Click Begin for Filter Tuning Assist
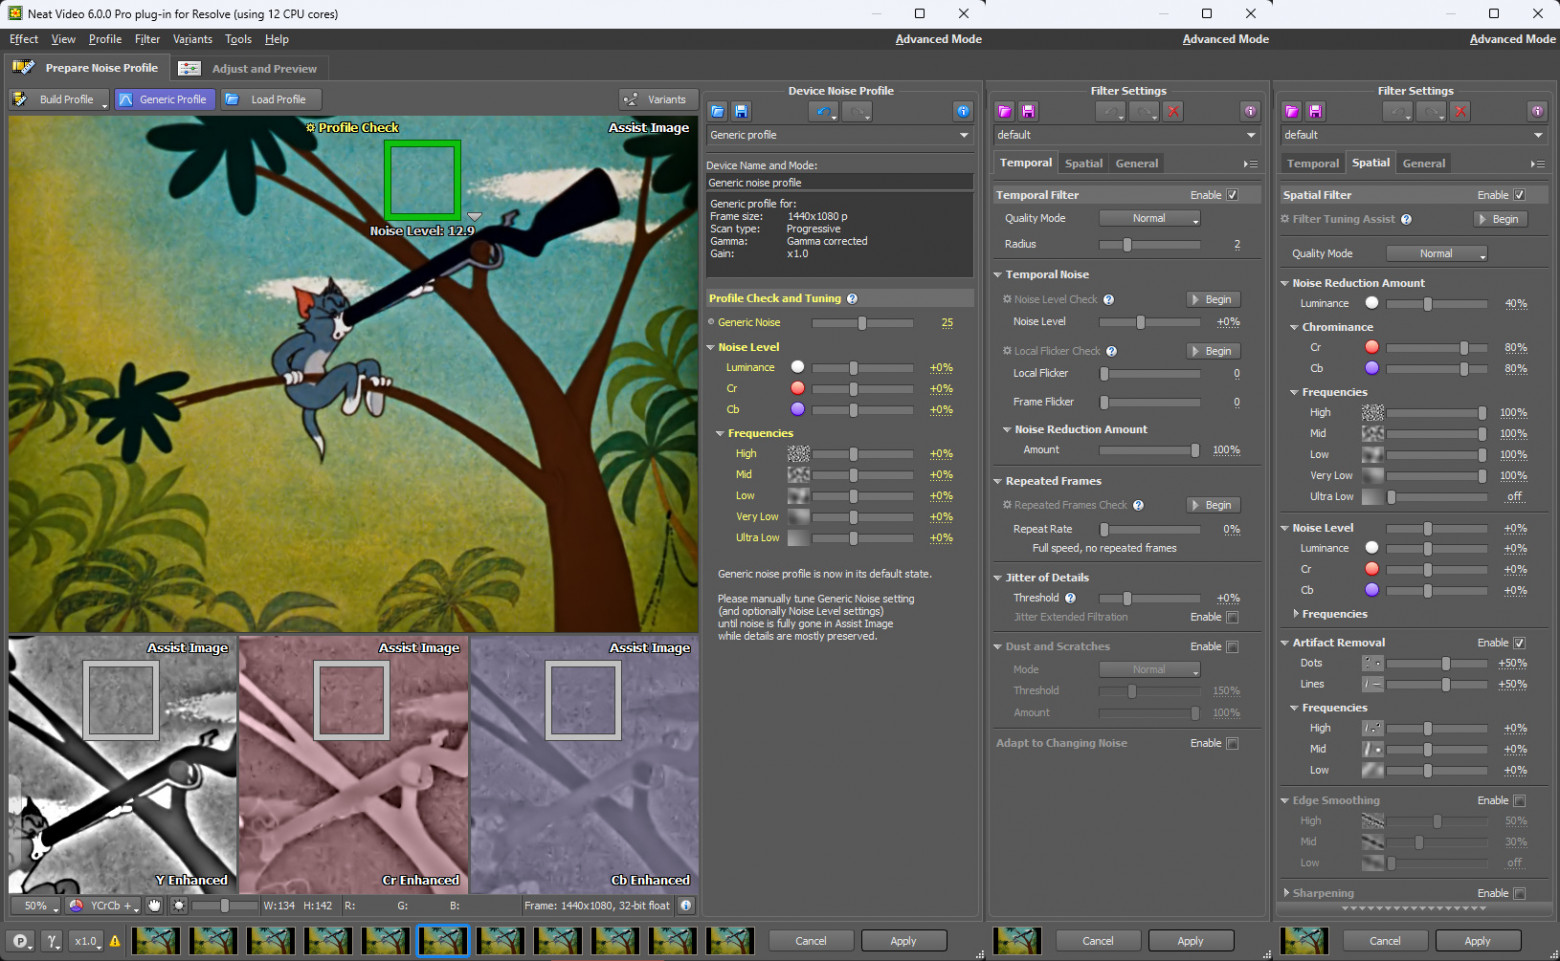Image resolution: width=1560 pixels, height=961 pixels. (1500, 219)
